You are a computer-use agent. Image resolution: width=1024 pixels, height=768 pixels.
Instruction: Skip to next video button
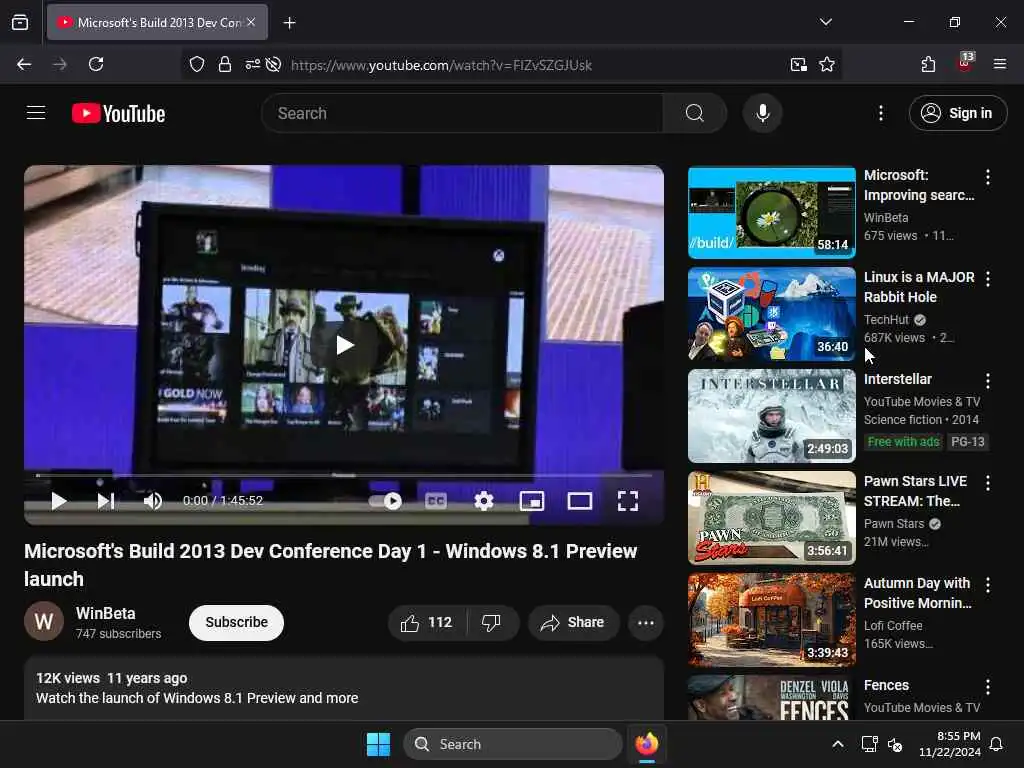(106, 501)
